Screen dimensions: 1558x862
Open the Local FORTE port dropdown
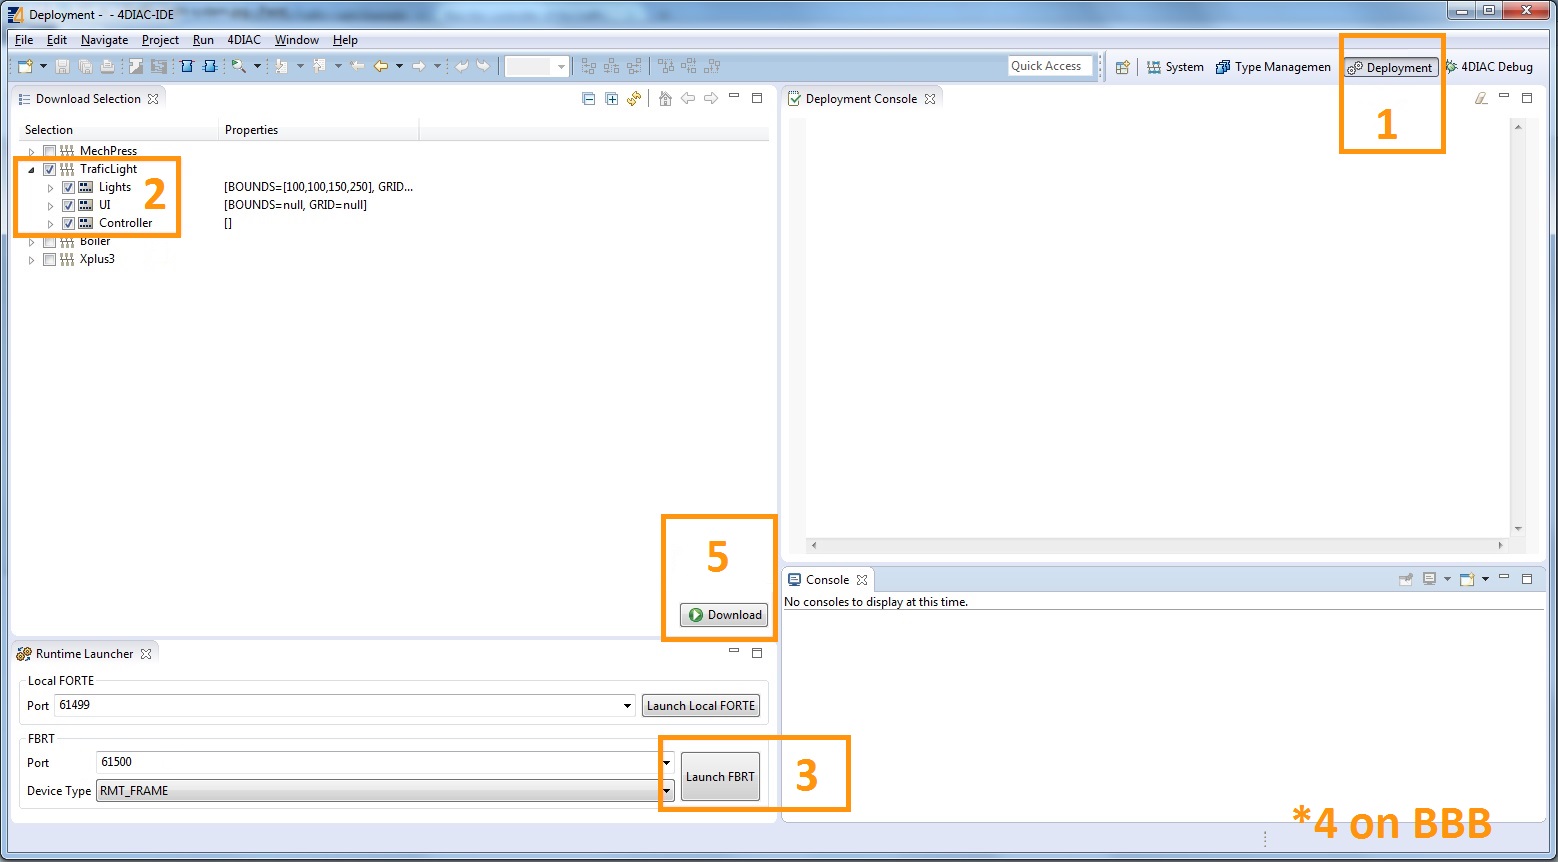click(627, 706)
